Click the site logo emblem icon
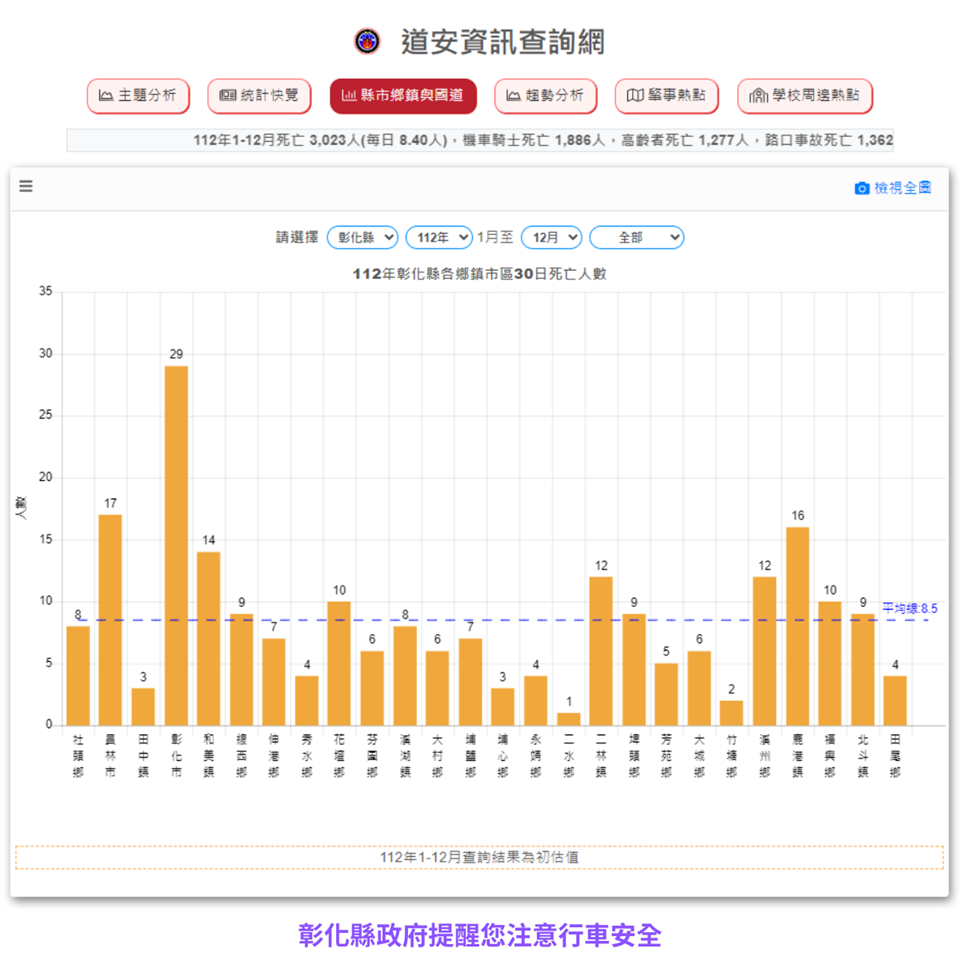This screenshot has height=960, width=960. [368, 42]
